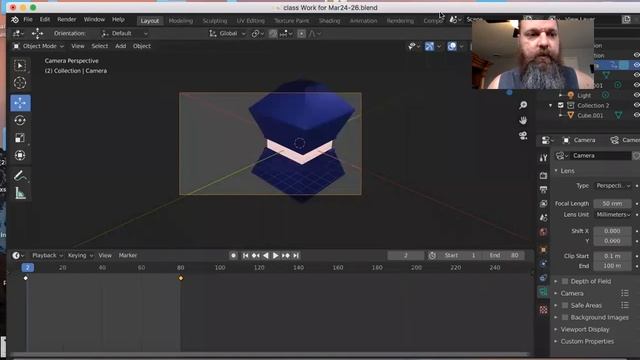Open the lens Type Perspective dropdown
The height and width of the screenshot is (360, 640).
coord(613,186)
